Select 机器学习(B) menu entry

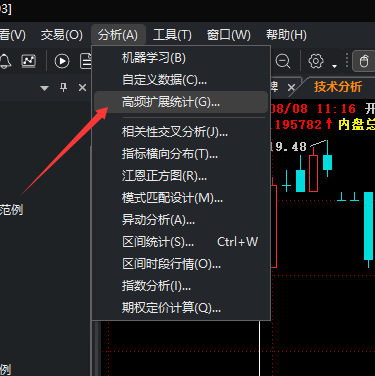pyautogui.click(x=181, y=58)
